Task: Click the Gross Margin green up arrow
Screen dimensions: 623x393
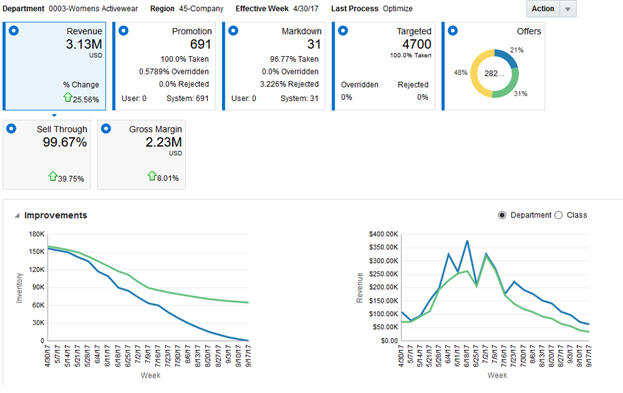Action: click(x=152, y=176)
